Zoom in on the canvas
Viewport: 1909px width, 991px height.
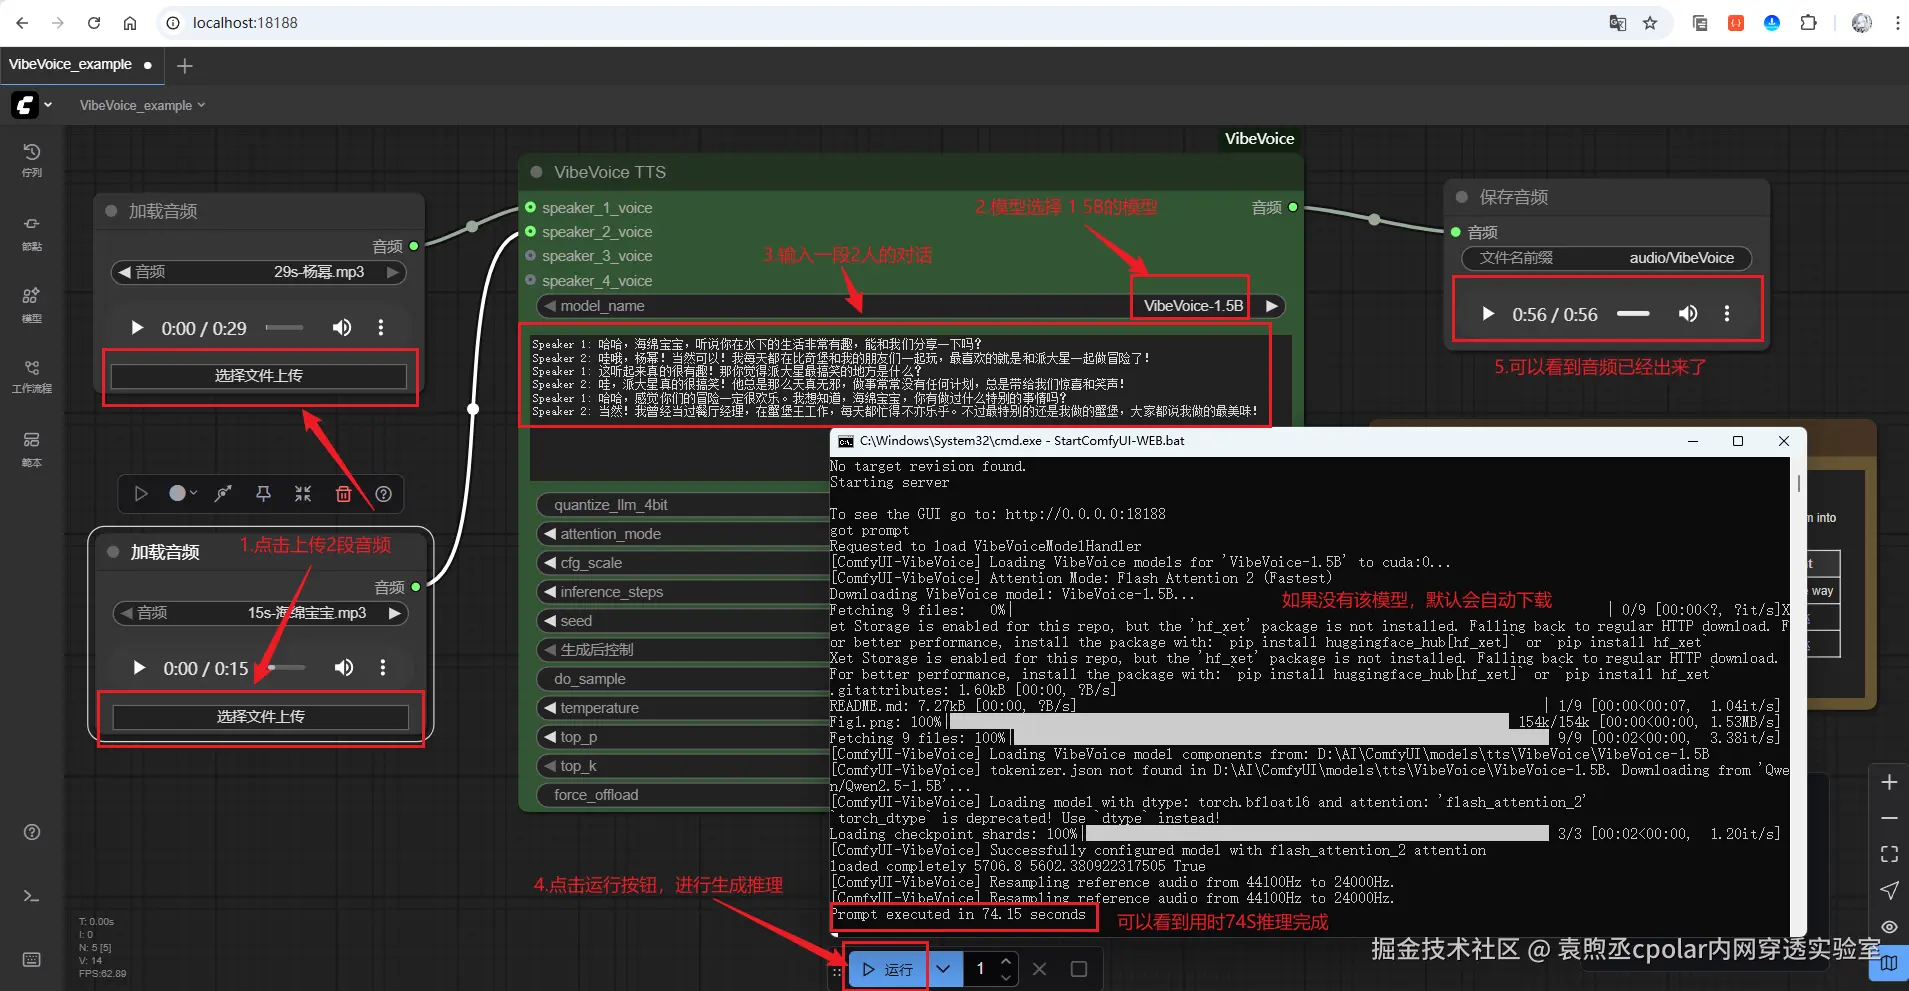point(1889,782)
